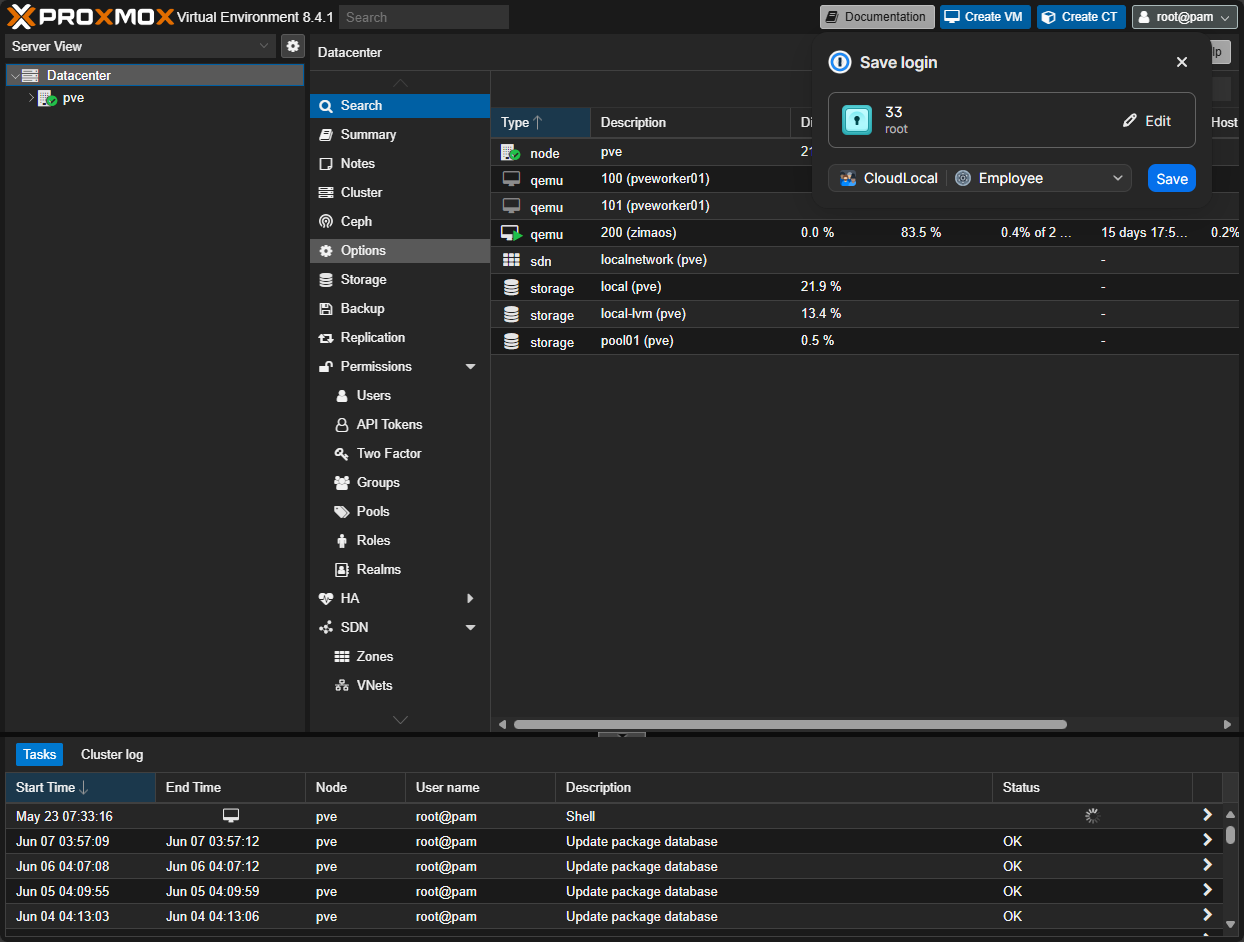Open Pools under Permissions
The image size is (1244, 942).
pos(400,511)
